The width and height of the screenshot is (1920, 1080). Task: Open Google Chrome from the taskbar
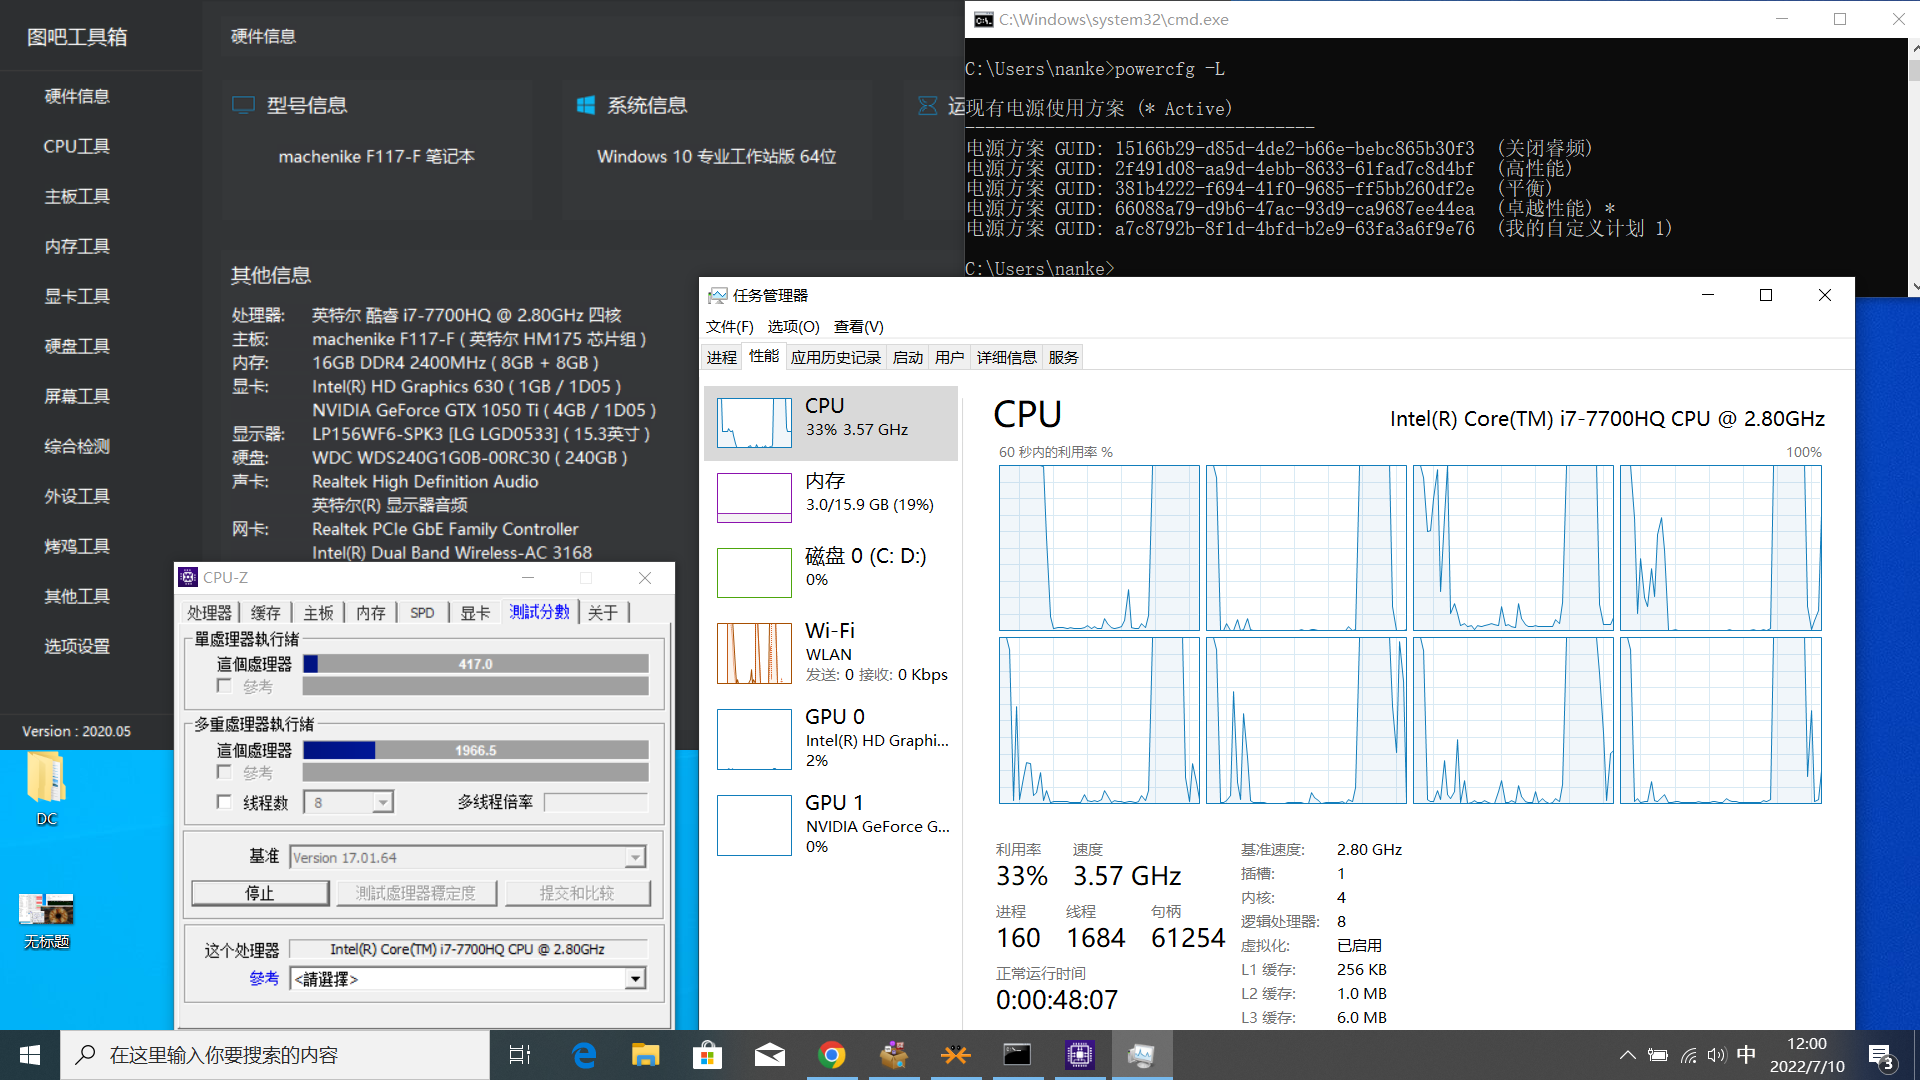tap(831, 1055)
